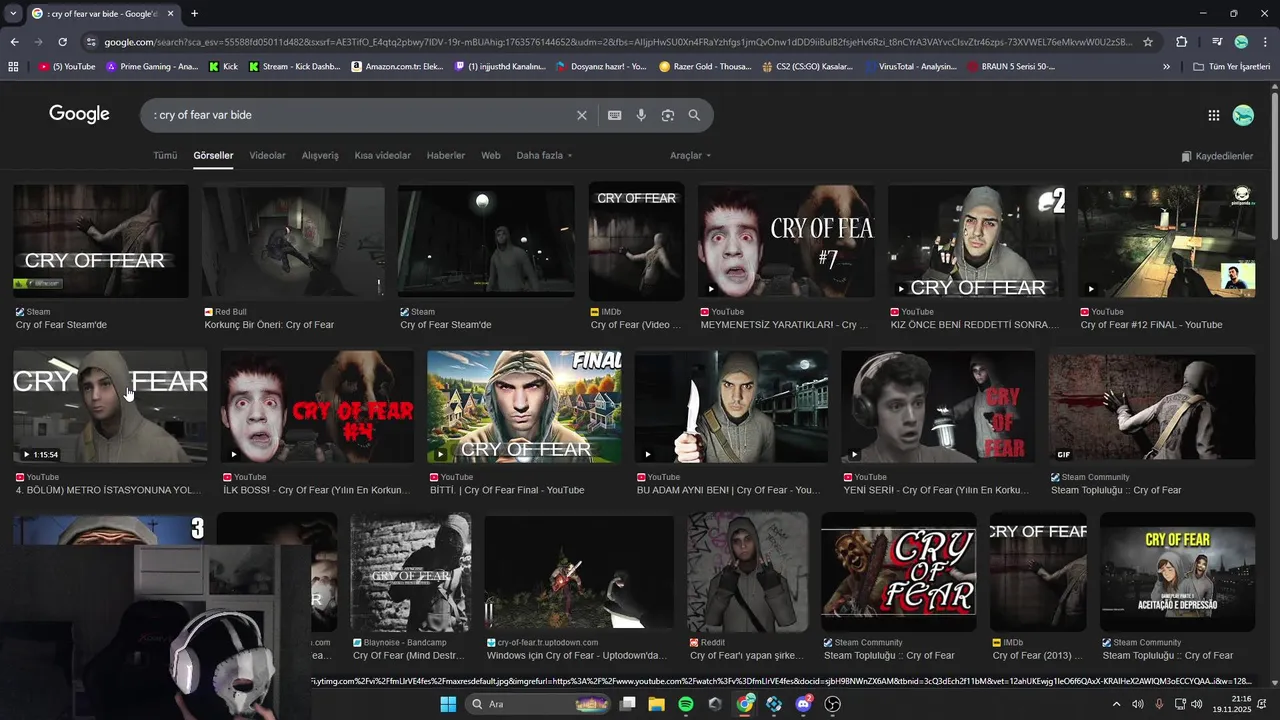The image size is (1280, 720).
Task: Clear the search box with the X icon
Action: [581, 115]
